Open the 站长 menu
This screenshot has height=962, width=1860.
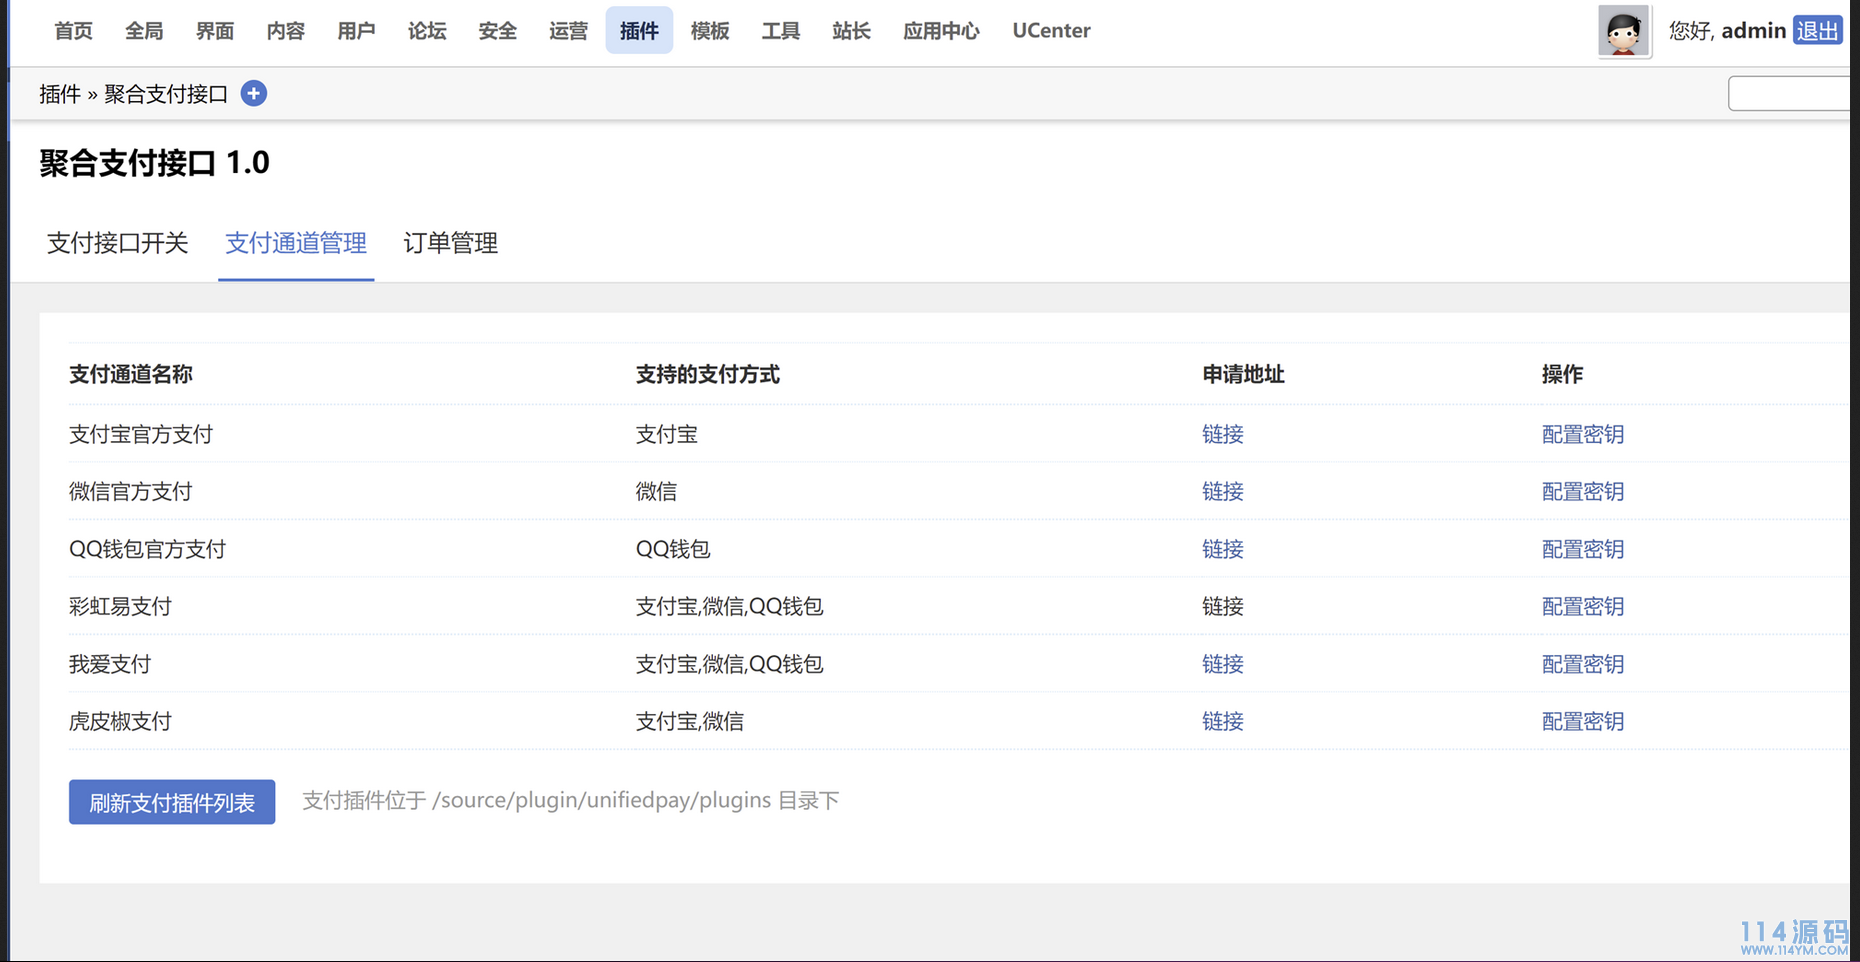[x=852, y=31]
